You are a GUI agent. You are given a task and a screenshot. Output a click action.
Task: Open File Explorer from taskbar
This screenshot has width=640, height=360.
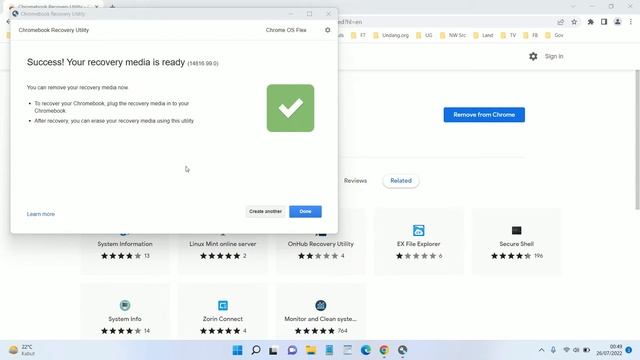(x=311, y=350)
